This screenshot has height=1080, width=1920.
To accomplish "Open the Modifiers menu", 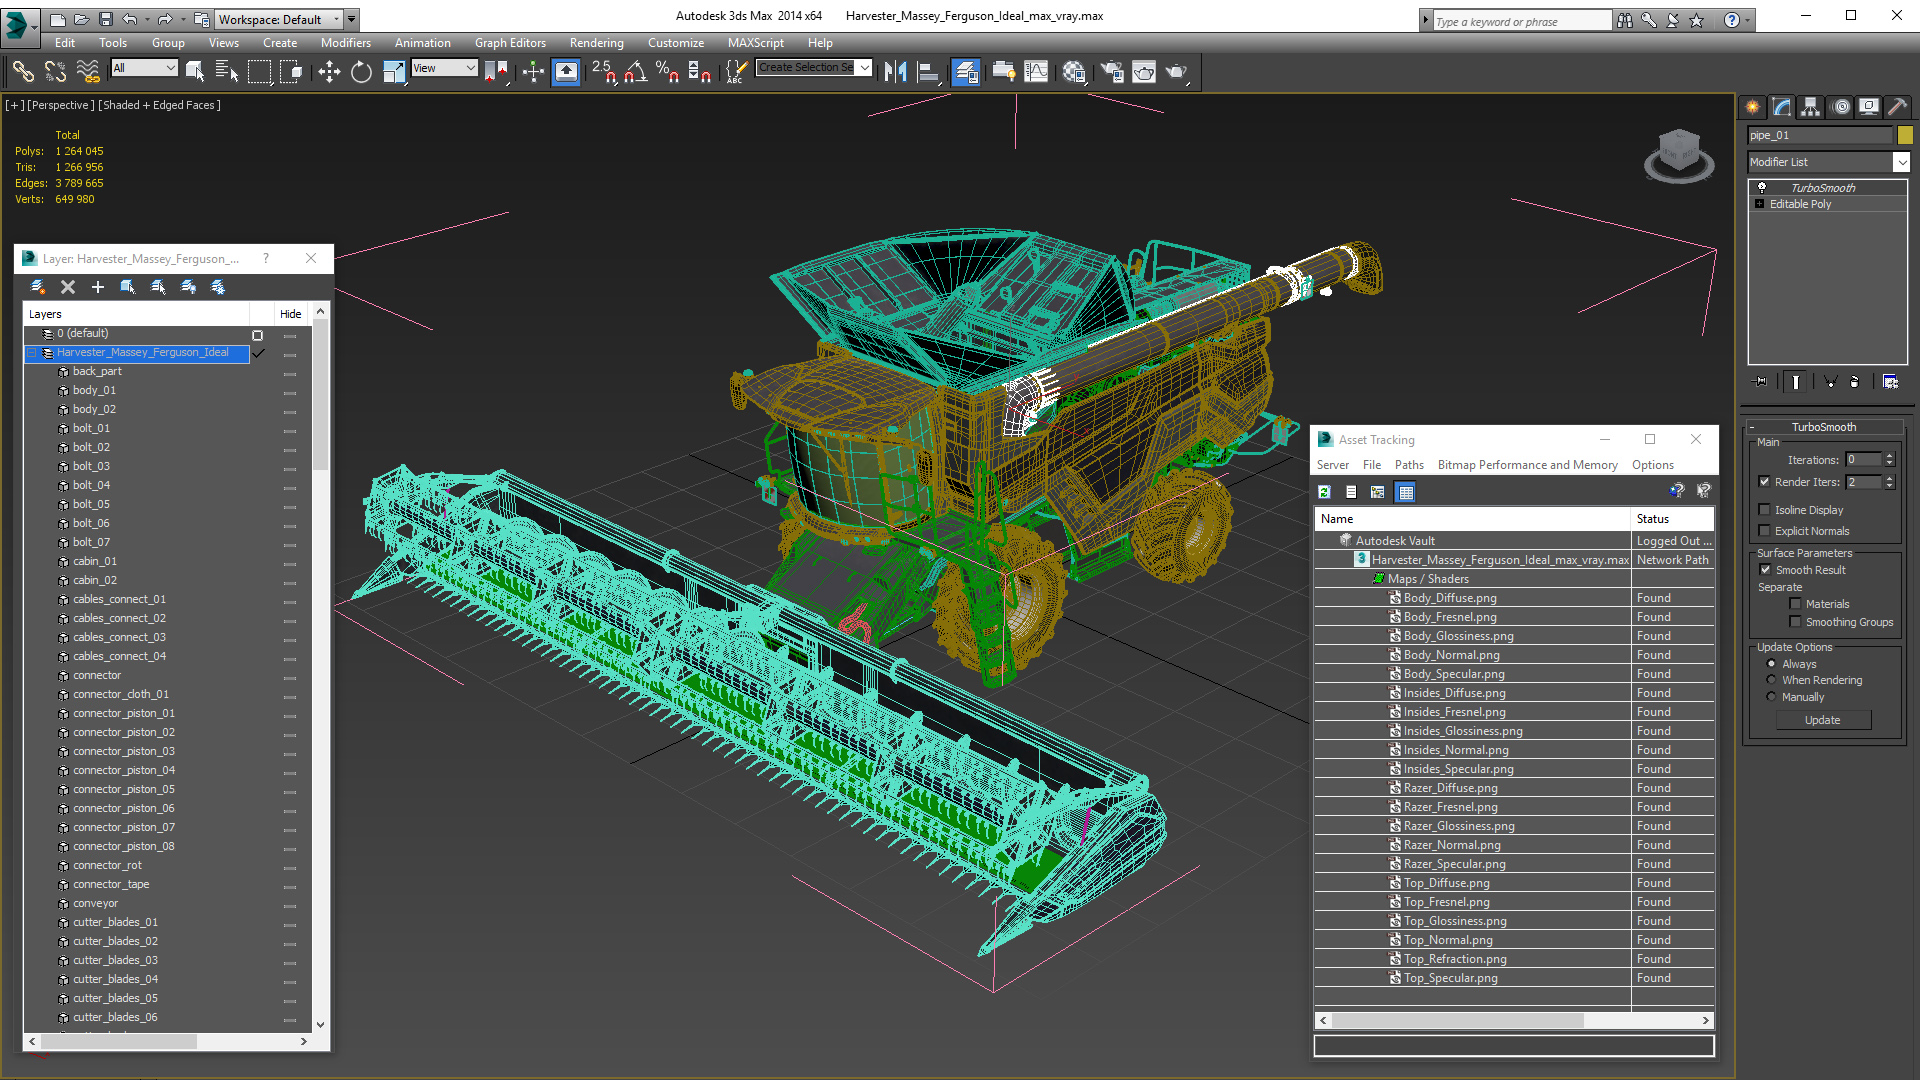I will (x=345, y=43).
